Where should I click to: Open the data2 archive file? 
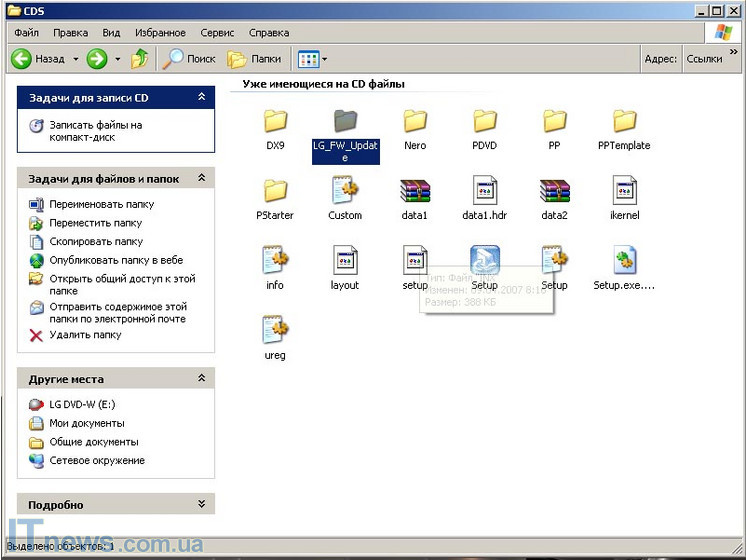[554, 192]
